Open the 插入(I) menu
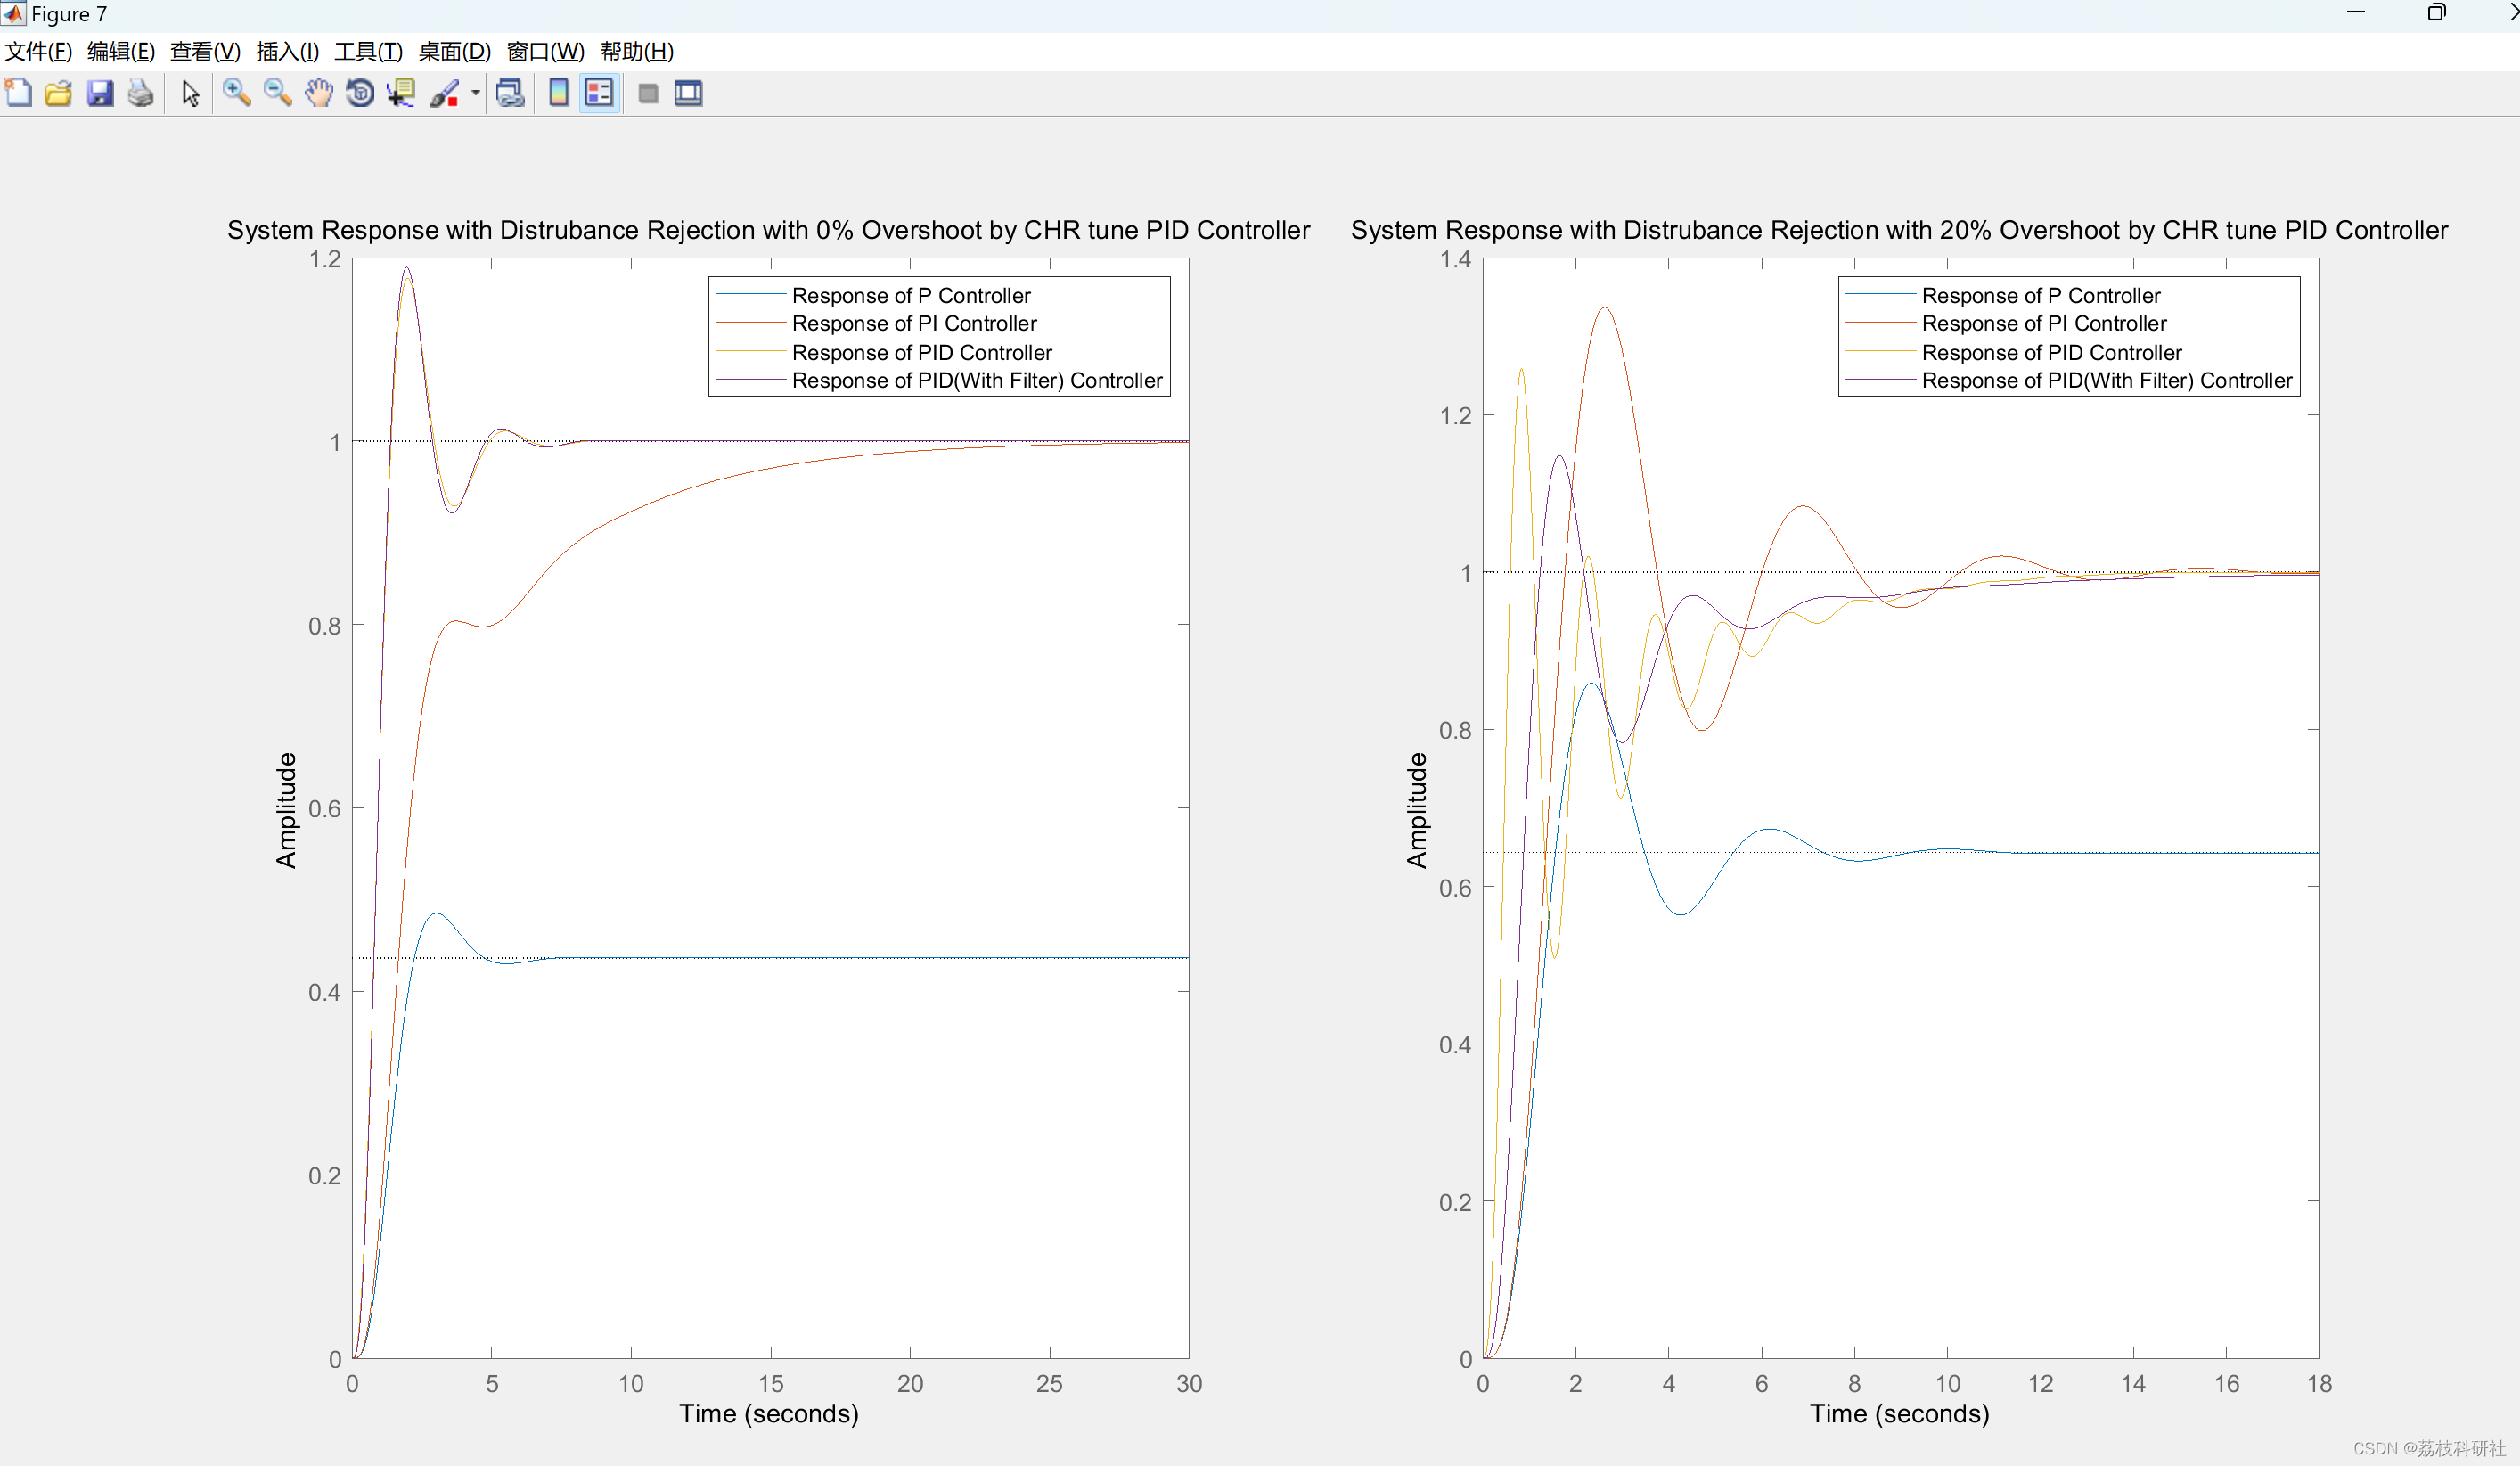 tap(287, 51)
